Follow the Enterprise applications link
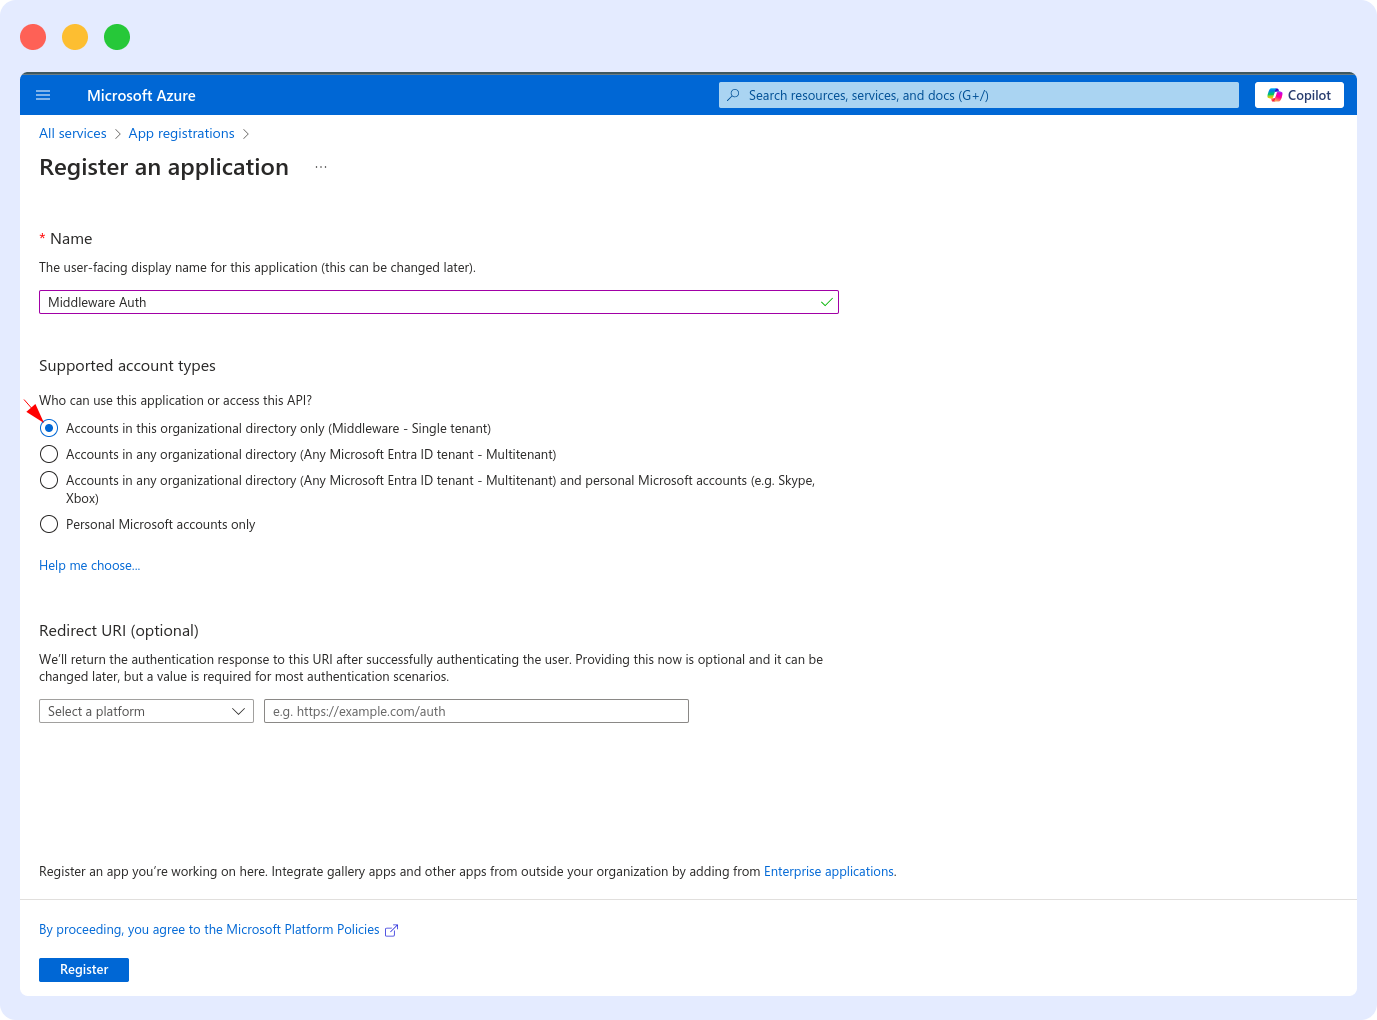 (828, 871)
